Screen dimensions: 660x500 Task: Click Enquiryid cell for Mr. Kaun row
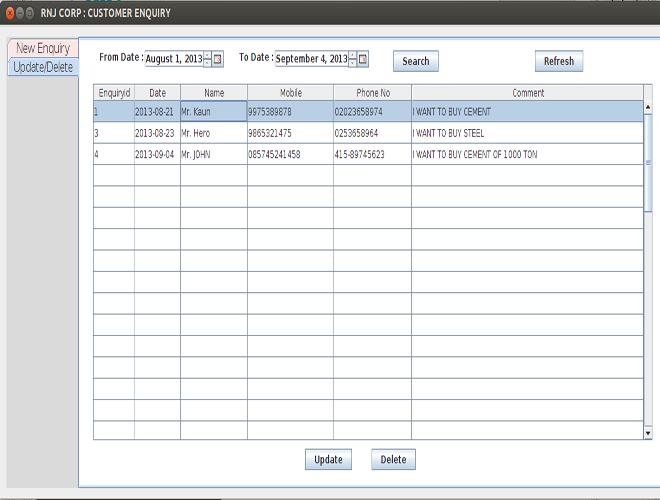[114, 112]
